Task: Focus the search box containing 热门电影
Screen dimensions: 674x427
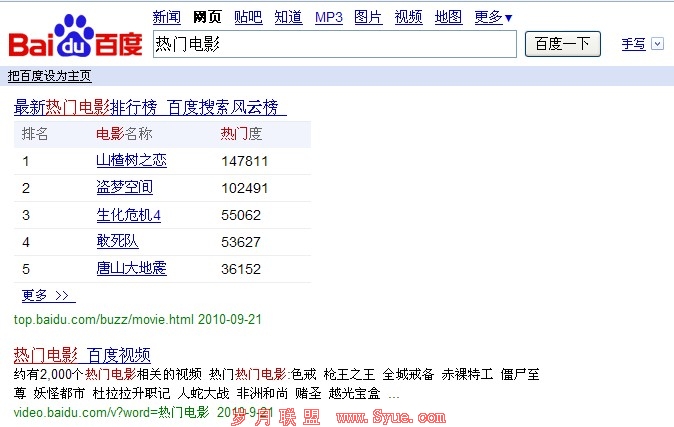Action: (x=335, y=44)
